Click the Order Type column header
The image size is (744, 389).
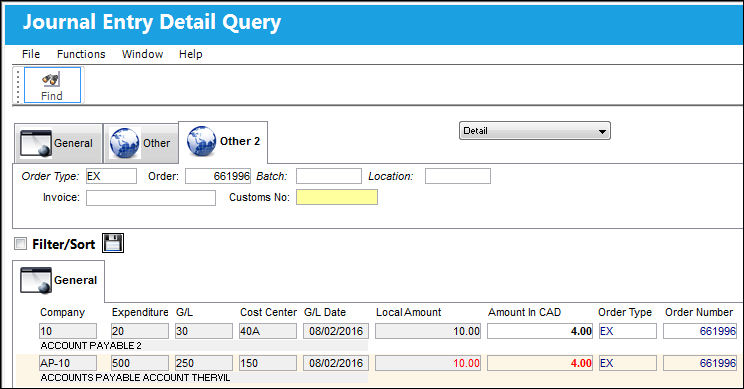[x=625, y=313]
